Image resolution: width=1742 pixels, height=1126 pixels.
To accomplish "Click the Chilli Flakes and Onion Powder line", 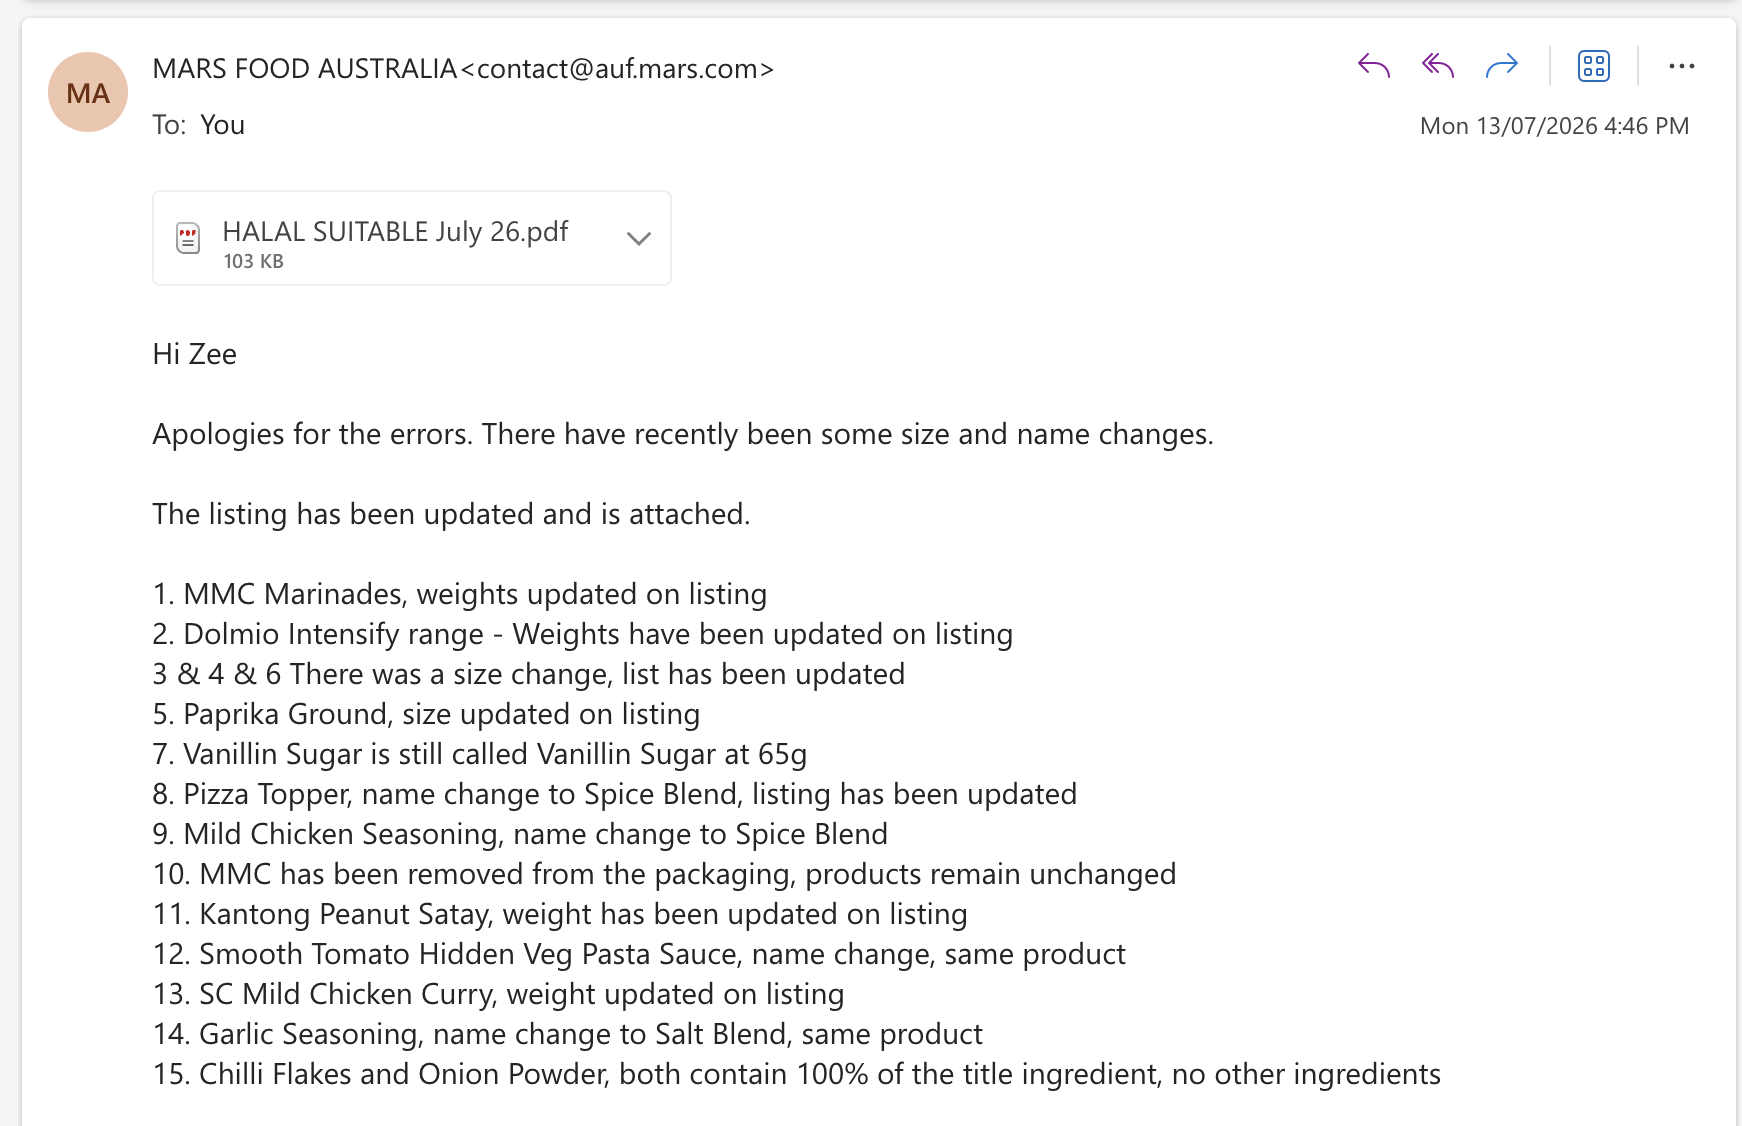I will pyautogui.click(x=796, y=1074).
